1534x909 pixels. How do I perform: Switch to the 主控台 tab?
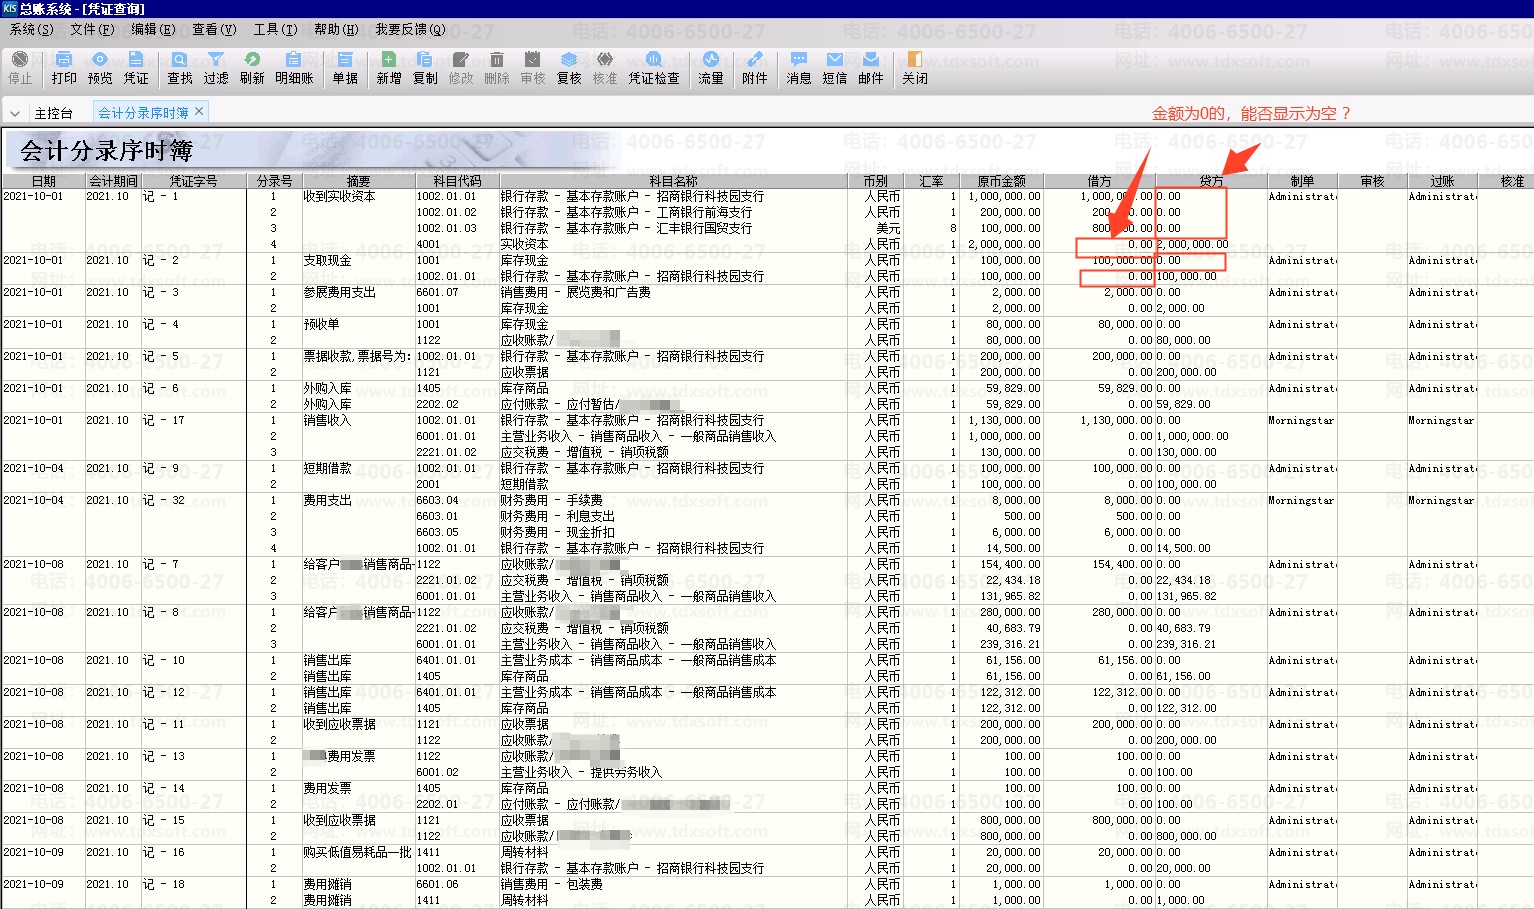click(x=53, y=113)
